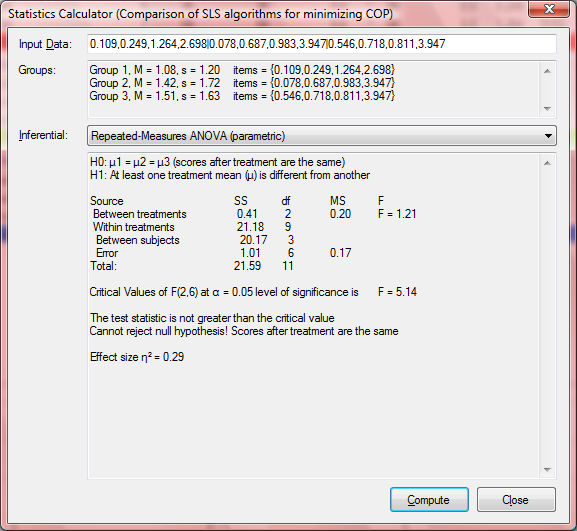Select the Group 3 line in Groups
Screen dimensions: 577x531
tap(242, 96)
